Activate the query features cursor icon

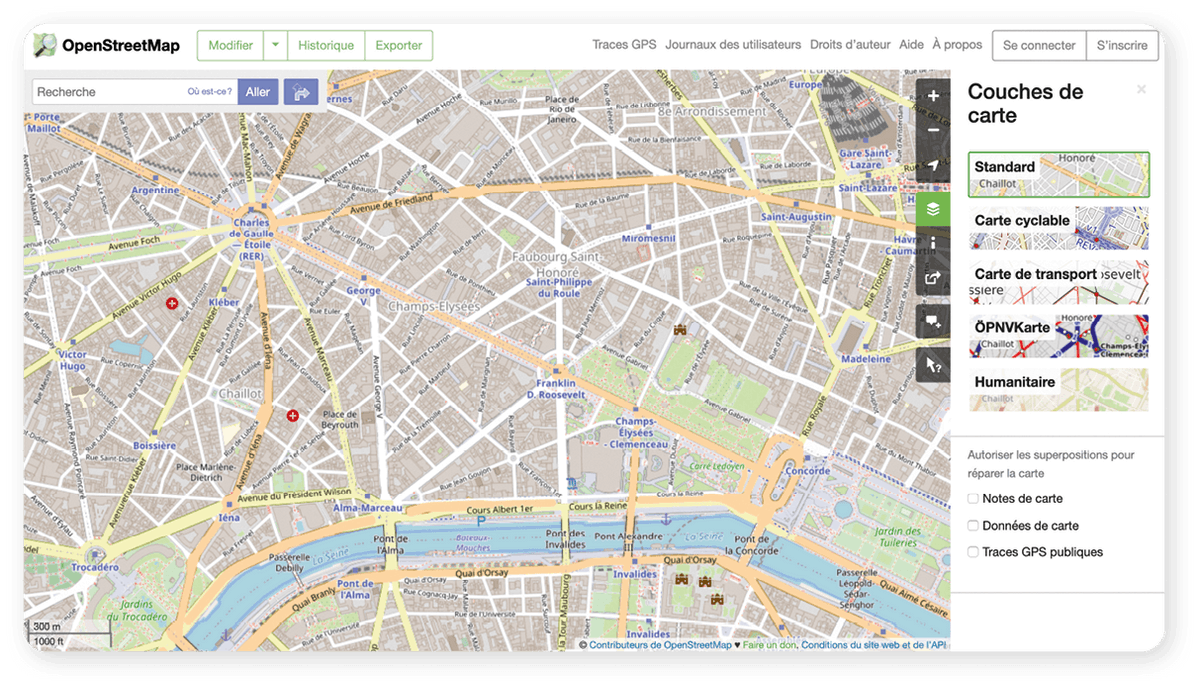933,365
